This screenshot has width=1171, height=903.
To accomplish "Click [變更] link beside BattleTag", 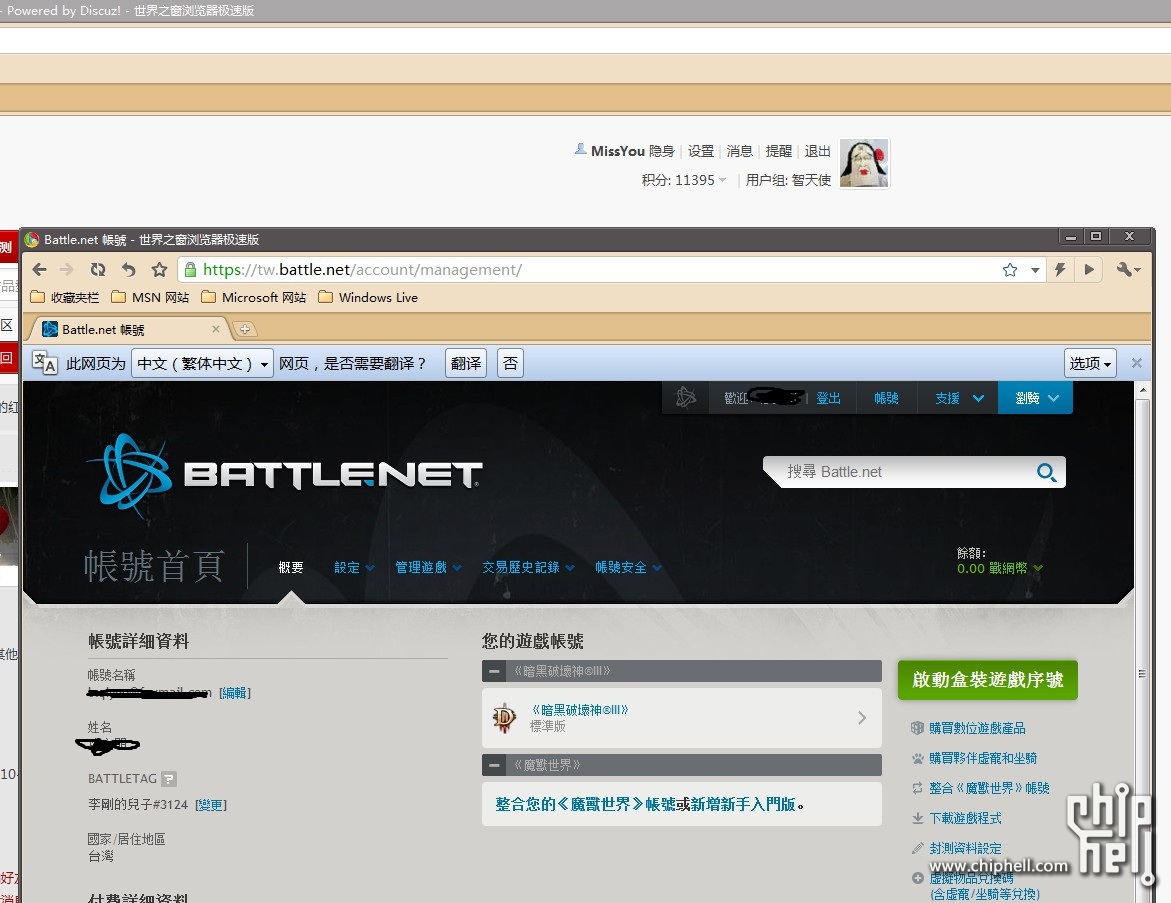I will [211, 805].
